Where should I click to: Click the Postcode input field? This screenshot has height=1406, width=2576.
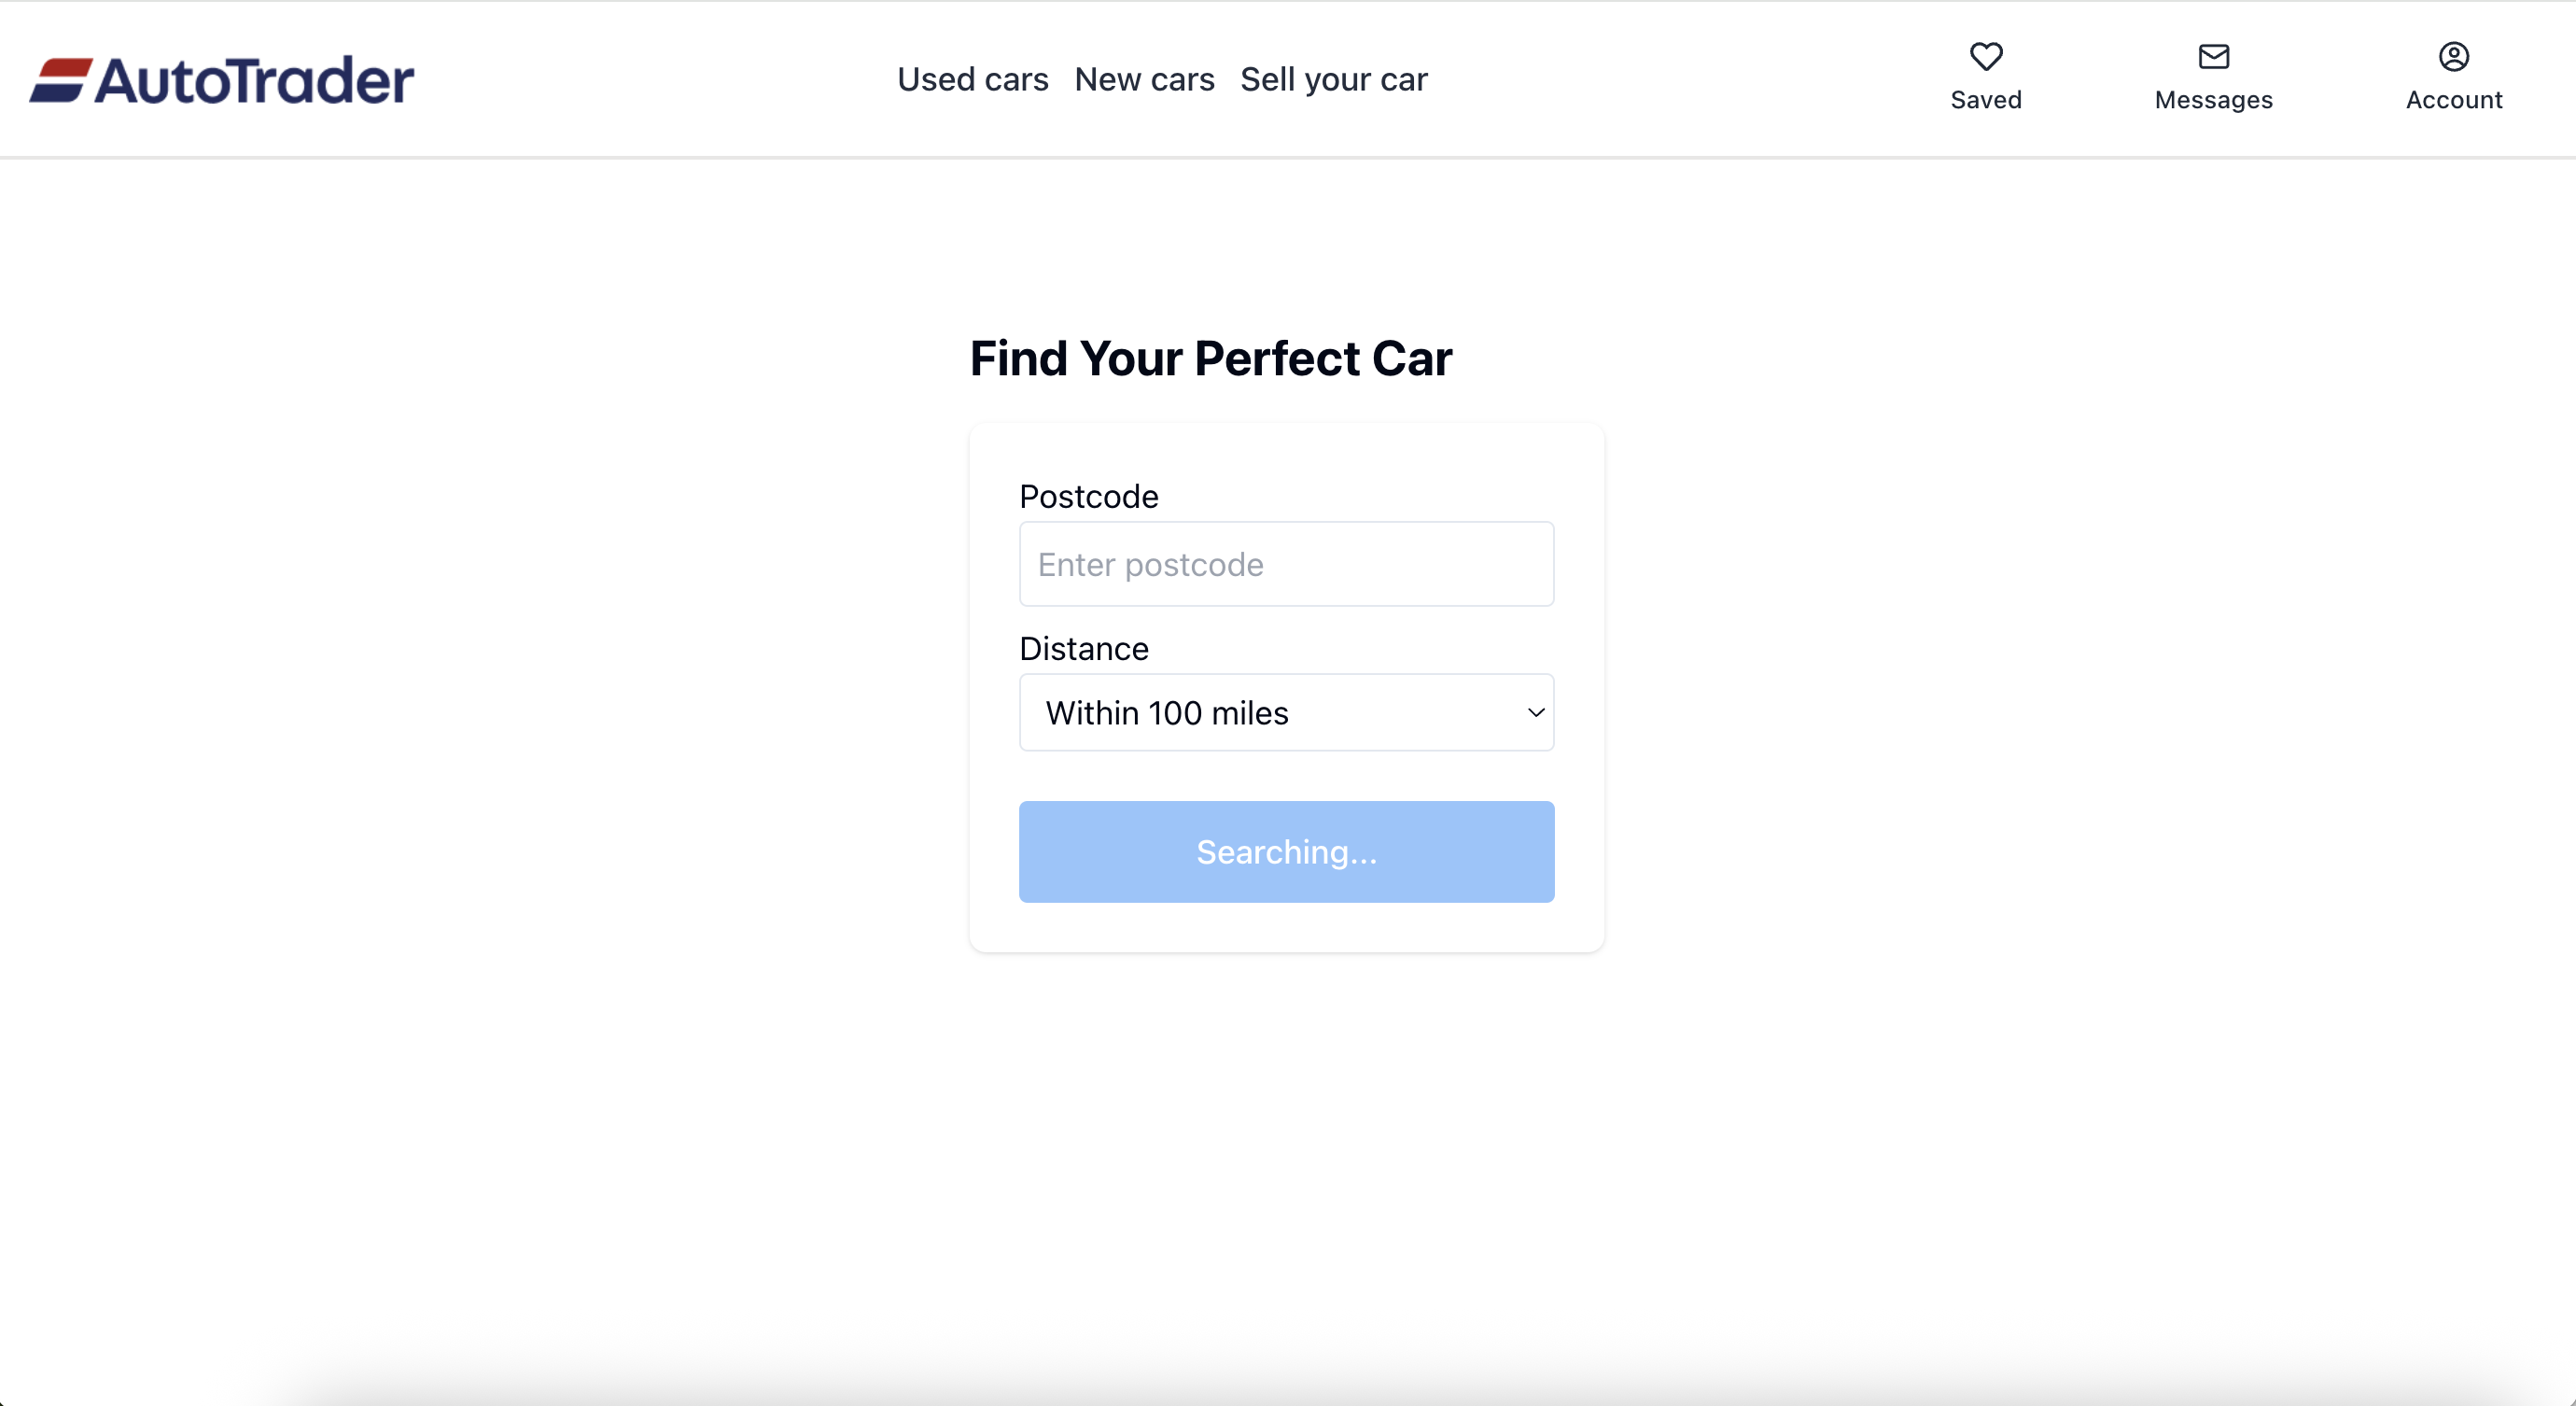click(1286, 564)
